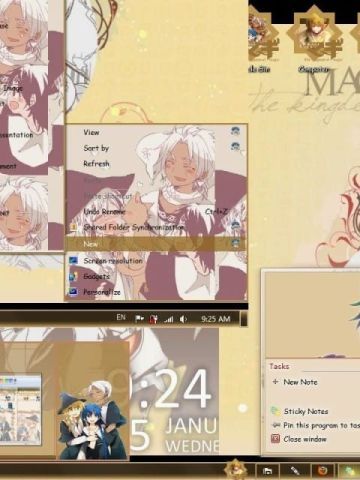Open the highlighted New menu item

[156, 244]
